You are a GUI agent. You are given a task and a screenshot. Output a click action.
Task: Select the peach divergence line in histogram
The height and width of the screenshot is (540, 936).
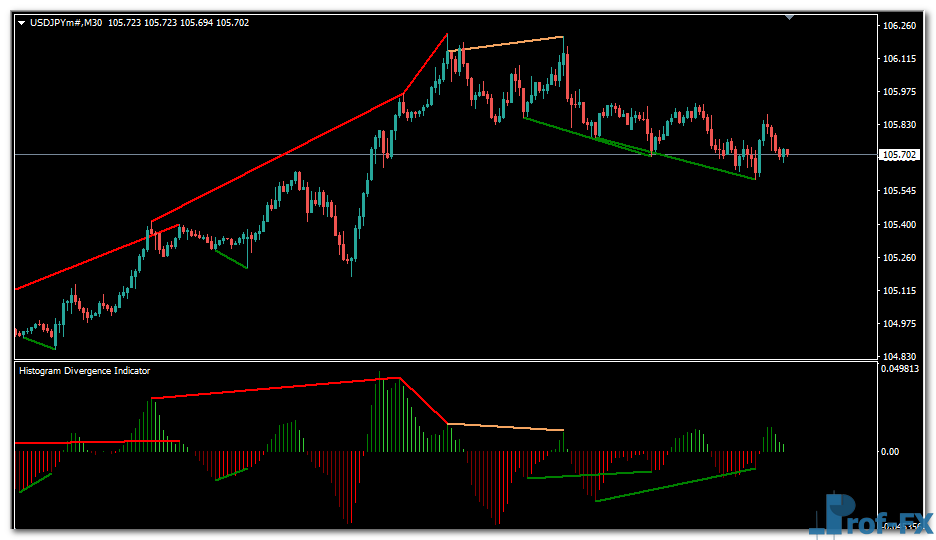tap(505, 427)
